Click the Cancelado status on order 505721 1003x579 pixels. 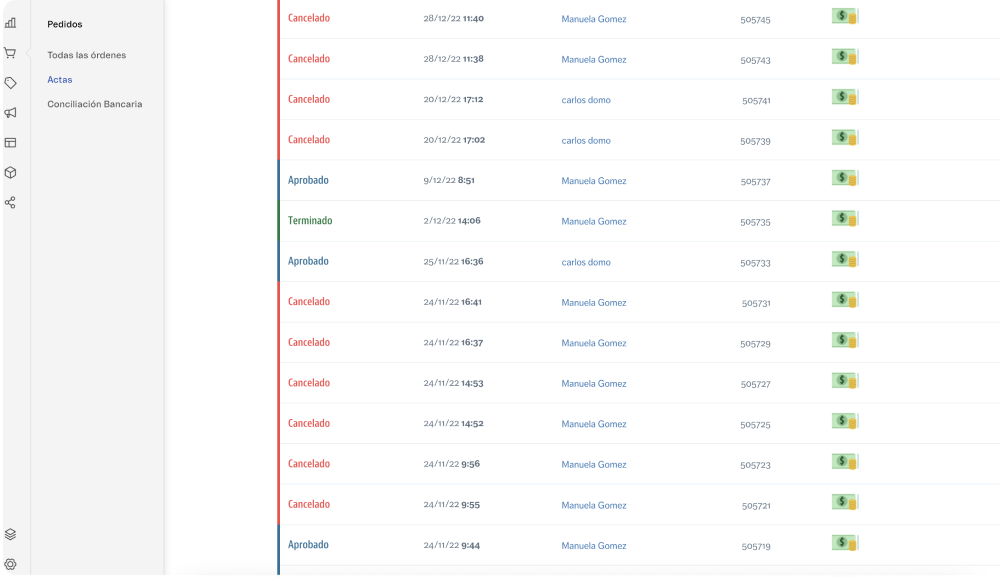tap(309, 505)
